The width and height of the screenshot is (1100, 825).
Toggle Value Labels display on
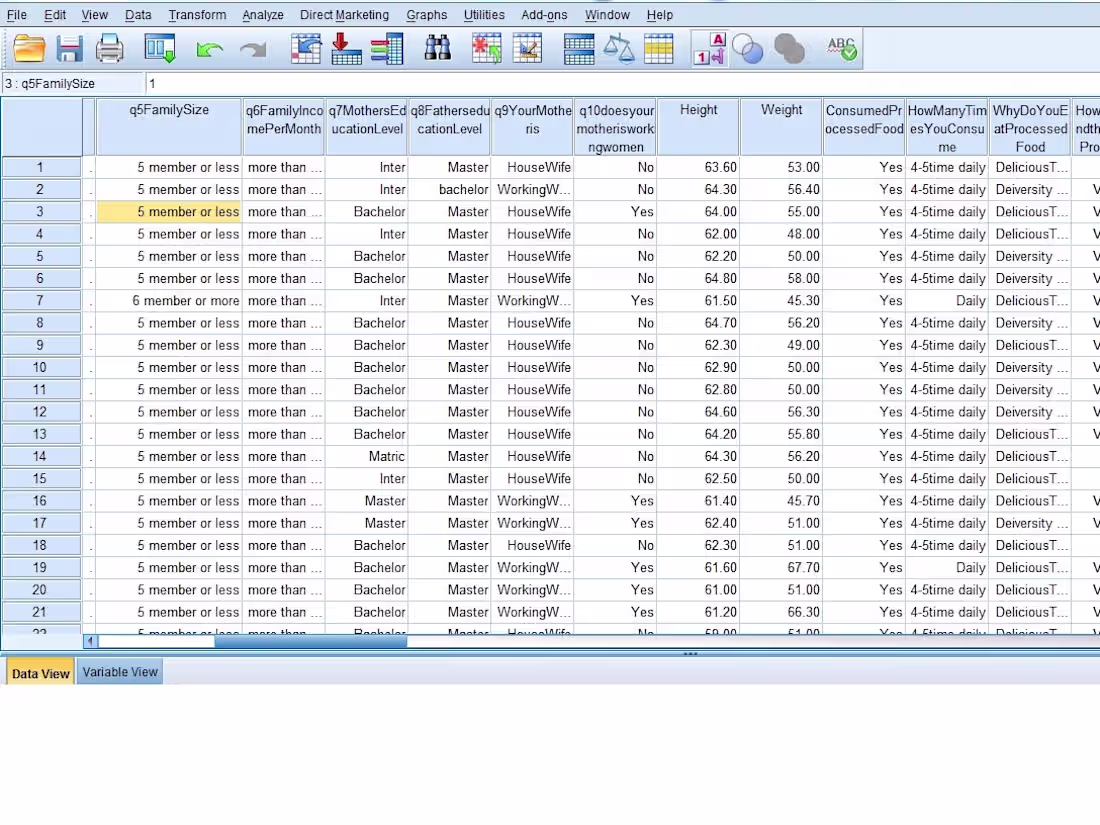tap(710, 48)
